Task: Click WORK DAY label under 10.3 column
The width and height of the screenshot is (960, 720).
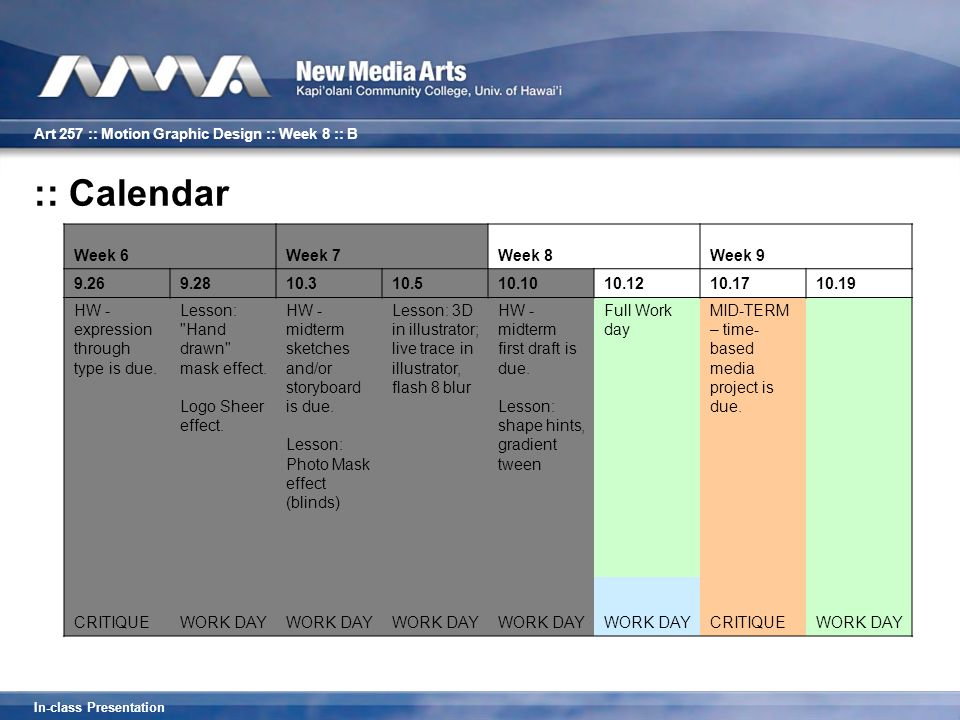Action: [329, 622]
